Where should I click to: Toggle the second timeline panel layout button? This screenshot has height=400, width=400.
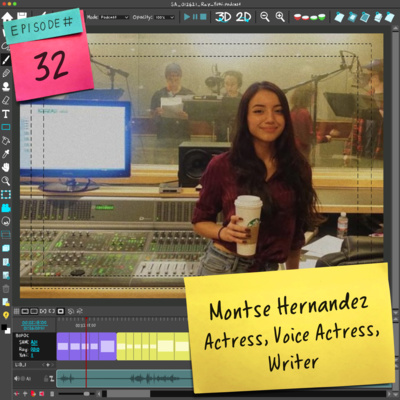coord(34,311)
